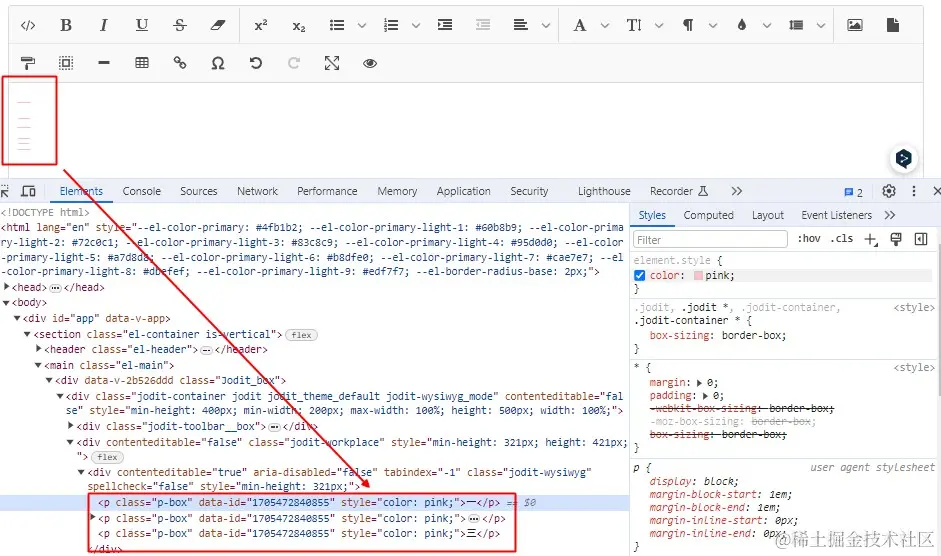Expand the head element node
Image resolution: width=941 pixels, height=556 pixels.
(7, 287)
